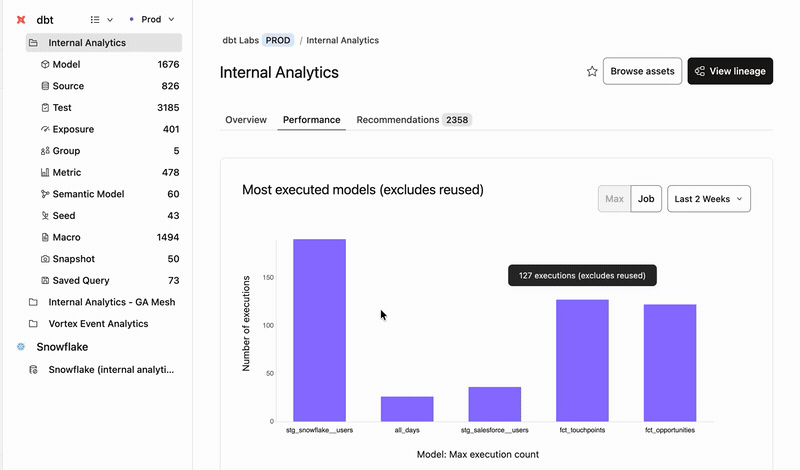Click the Internal Analytics breadcrumb
The height and width of the screenshot is (470, 800).
[x=342, y=40]
